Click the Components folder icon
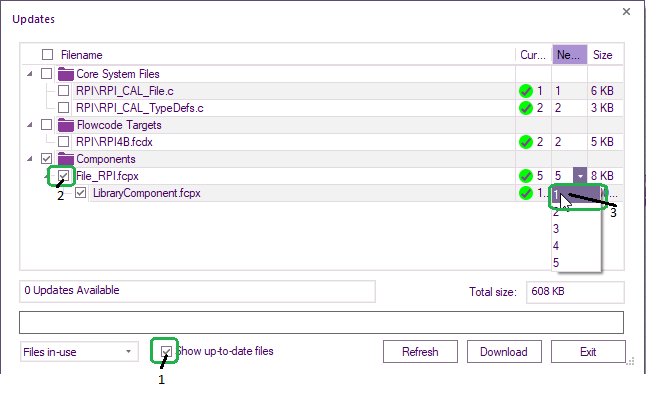This screenshot has height=394, width=653. [x=66, y=159]
